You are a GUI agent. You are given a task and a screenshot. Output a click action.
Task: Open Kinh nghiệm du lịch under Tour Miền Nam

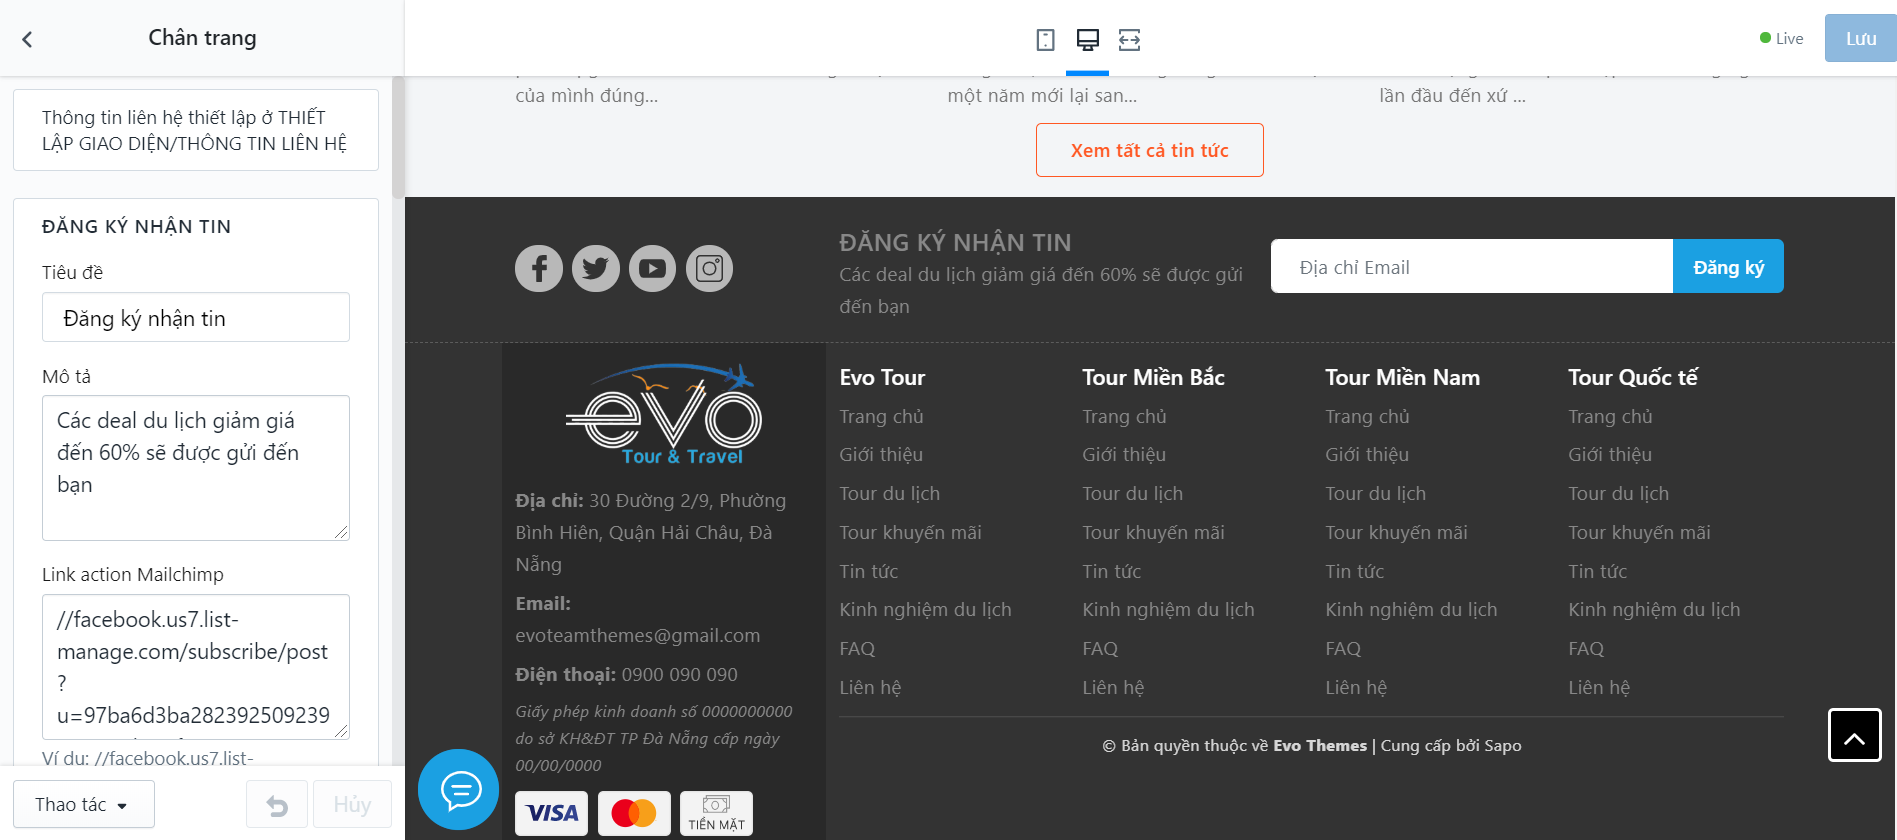pyautogui.click(x=1411, y=610)
